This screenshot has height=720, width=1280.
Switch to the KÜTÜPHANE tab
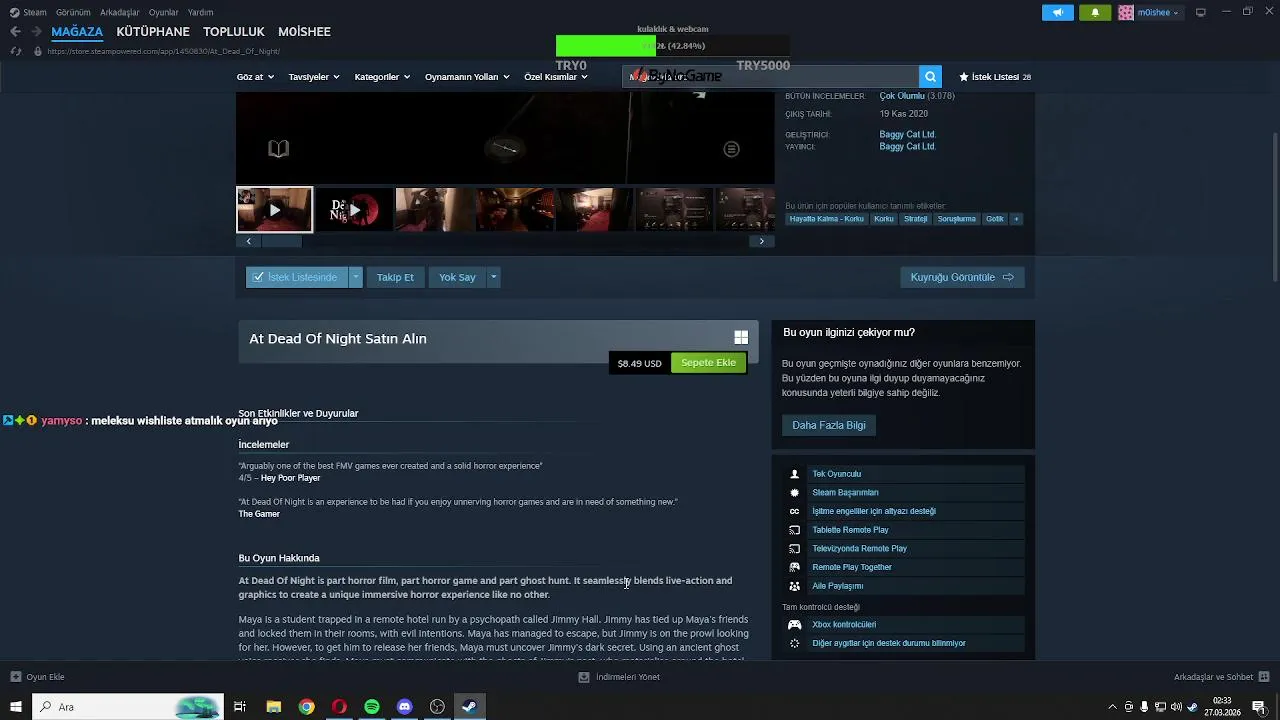tap(153, 31)
